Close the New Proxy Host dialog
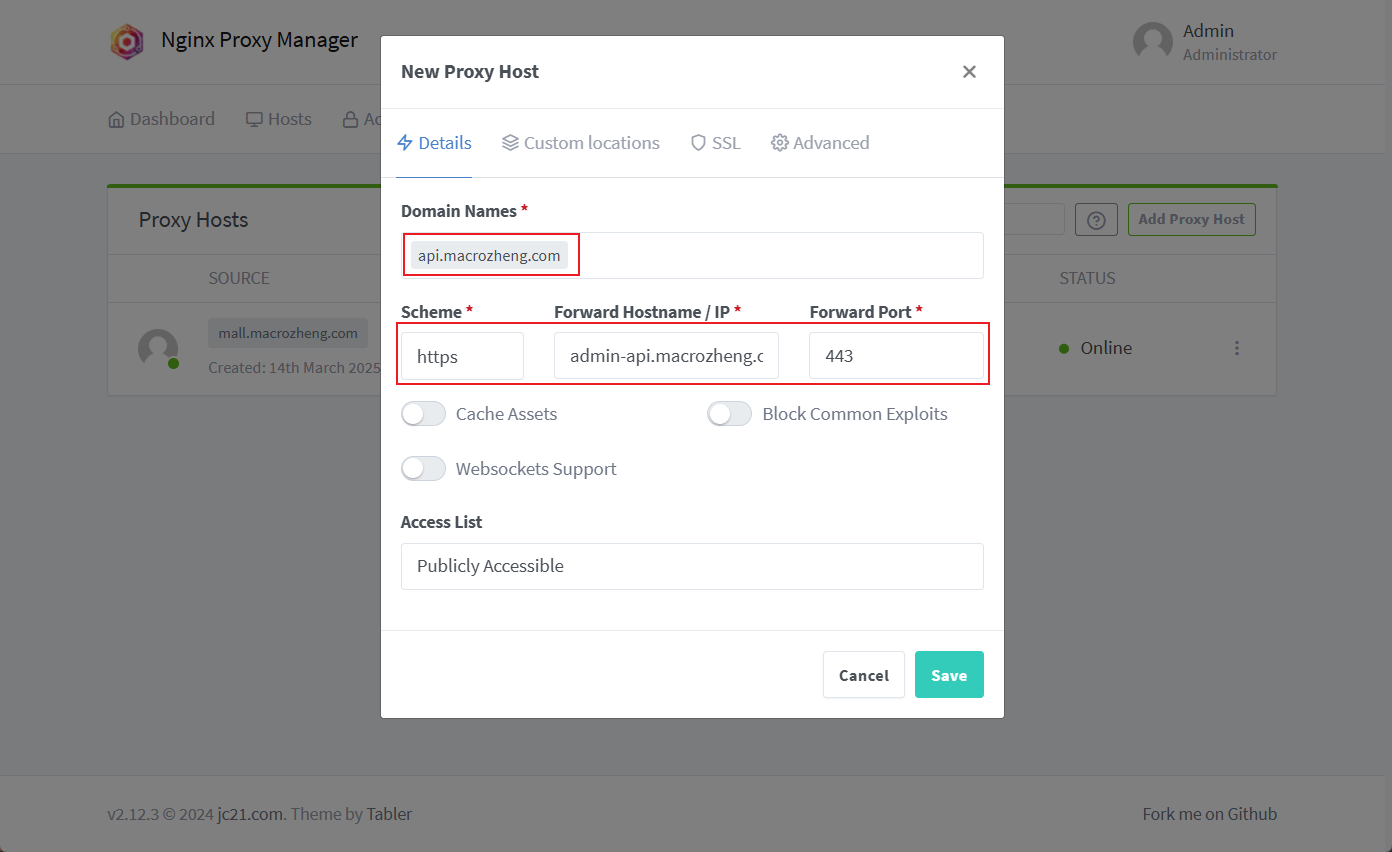 coord(969,72)
